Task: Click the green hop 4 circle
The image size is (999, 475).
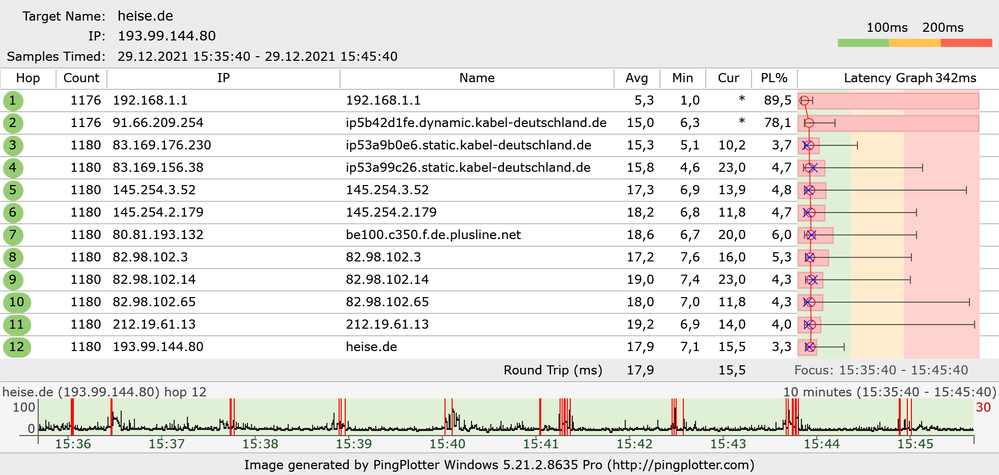Action: (12, 168)
